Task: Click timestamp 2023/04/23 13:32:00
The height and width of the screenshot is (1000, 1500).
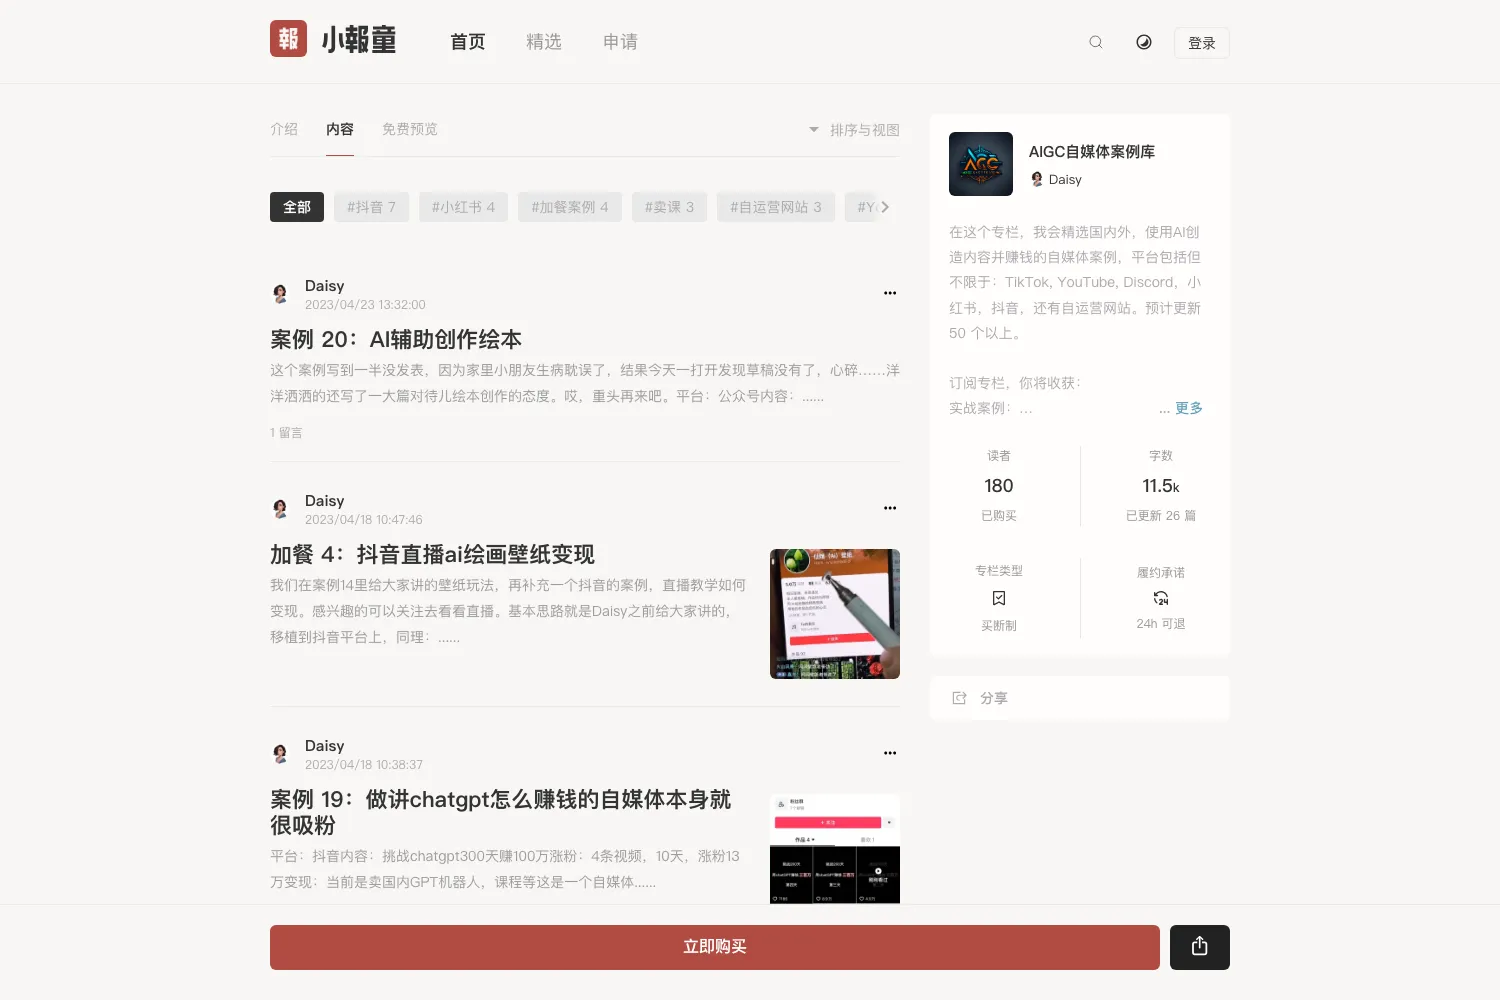Action: tap(365, 305)
